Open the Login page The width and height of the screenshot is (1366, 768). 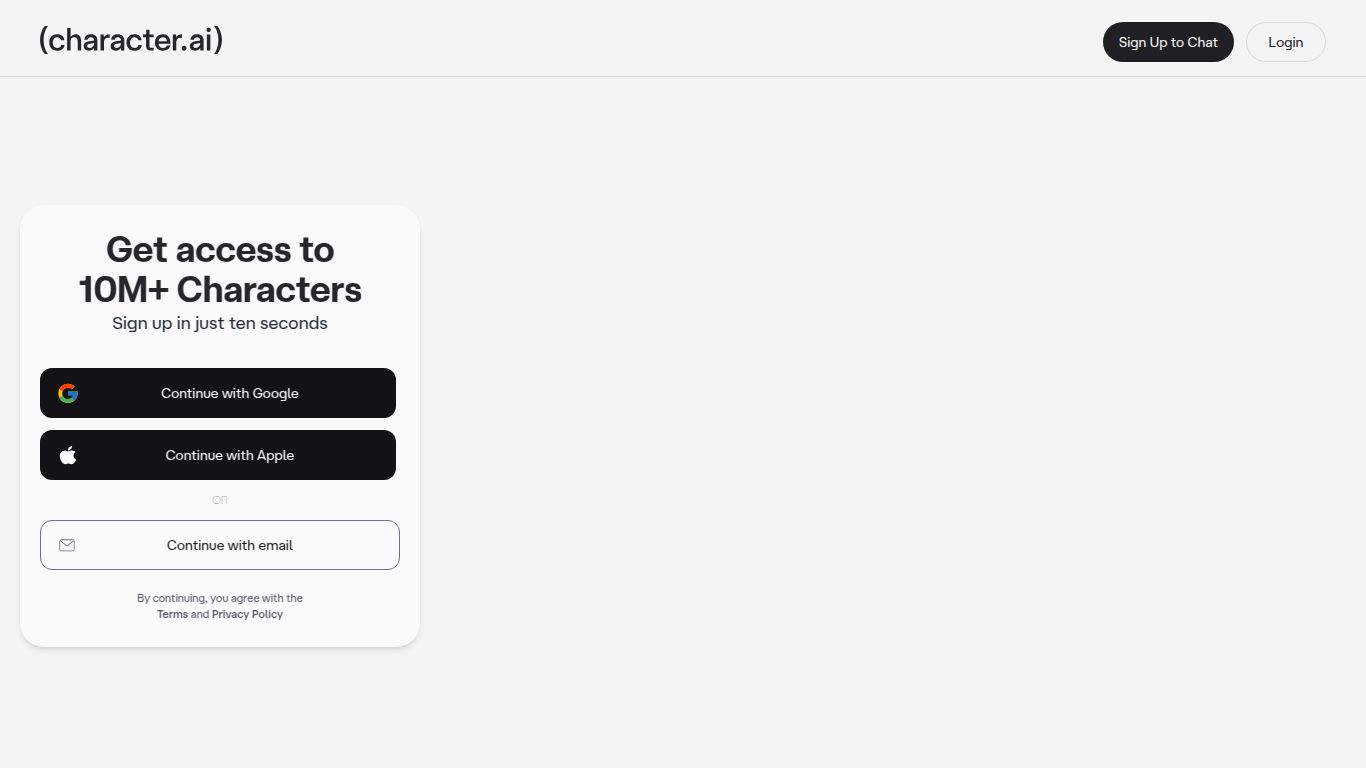point(1285,42)
